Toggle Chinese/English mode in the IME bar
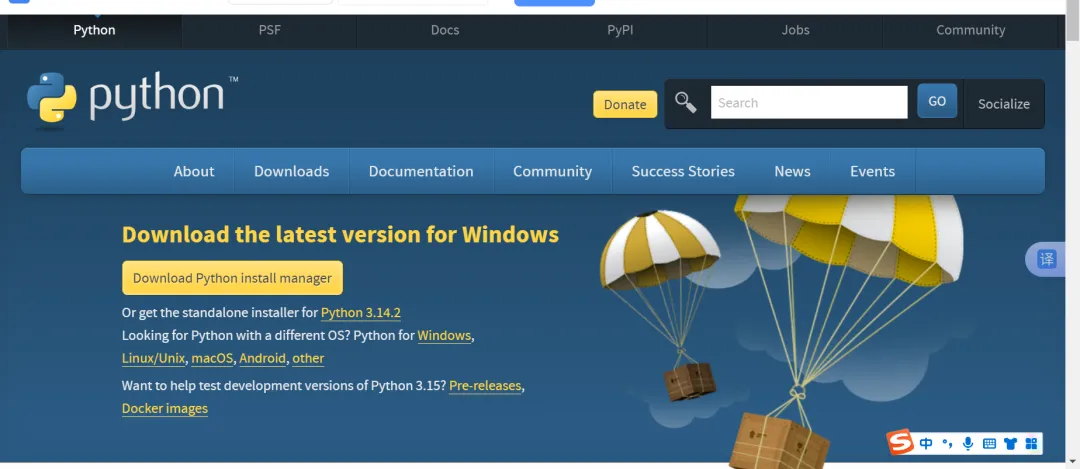The width and height of the screenshot is (1080, 469). (926, 444)
